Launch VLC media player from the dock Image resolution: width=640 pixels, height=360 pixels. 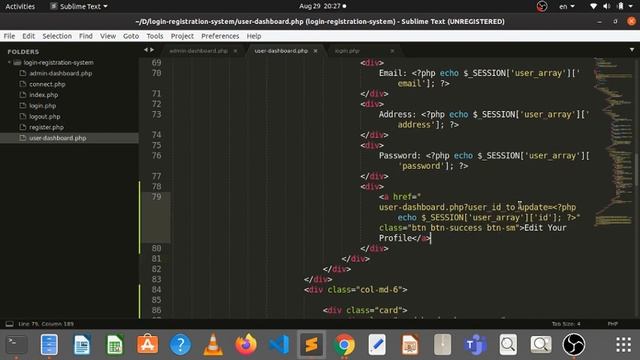(x=213, y=345)
